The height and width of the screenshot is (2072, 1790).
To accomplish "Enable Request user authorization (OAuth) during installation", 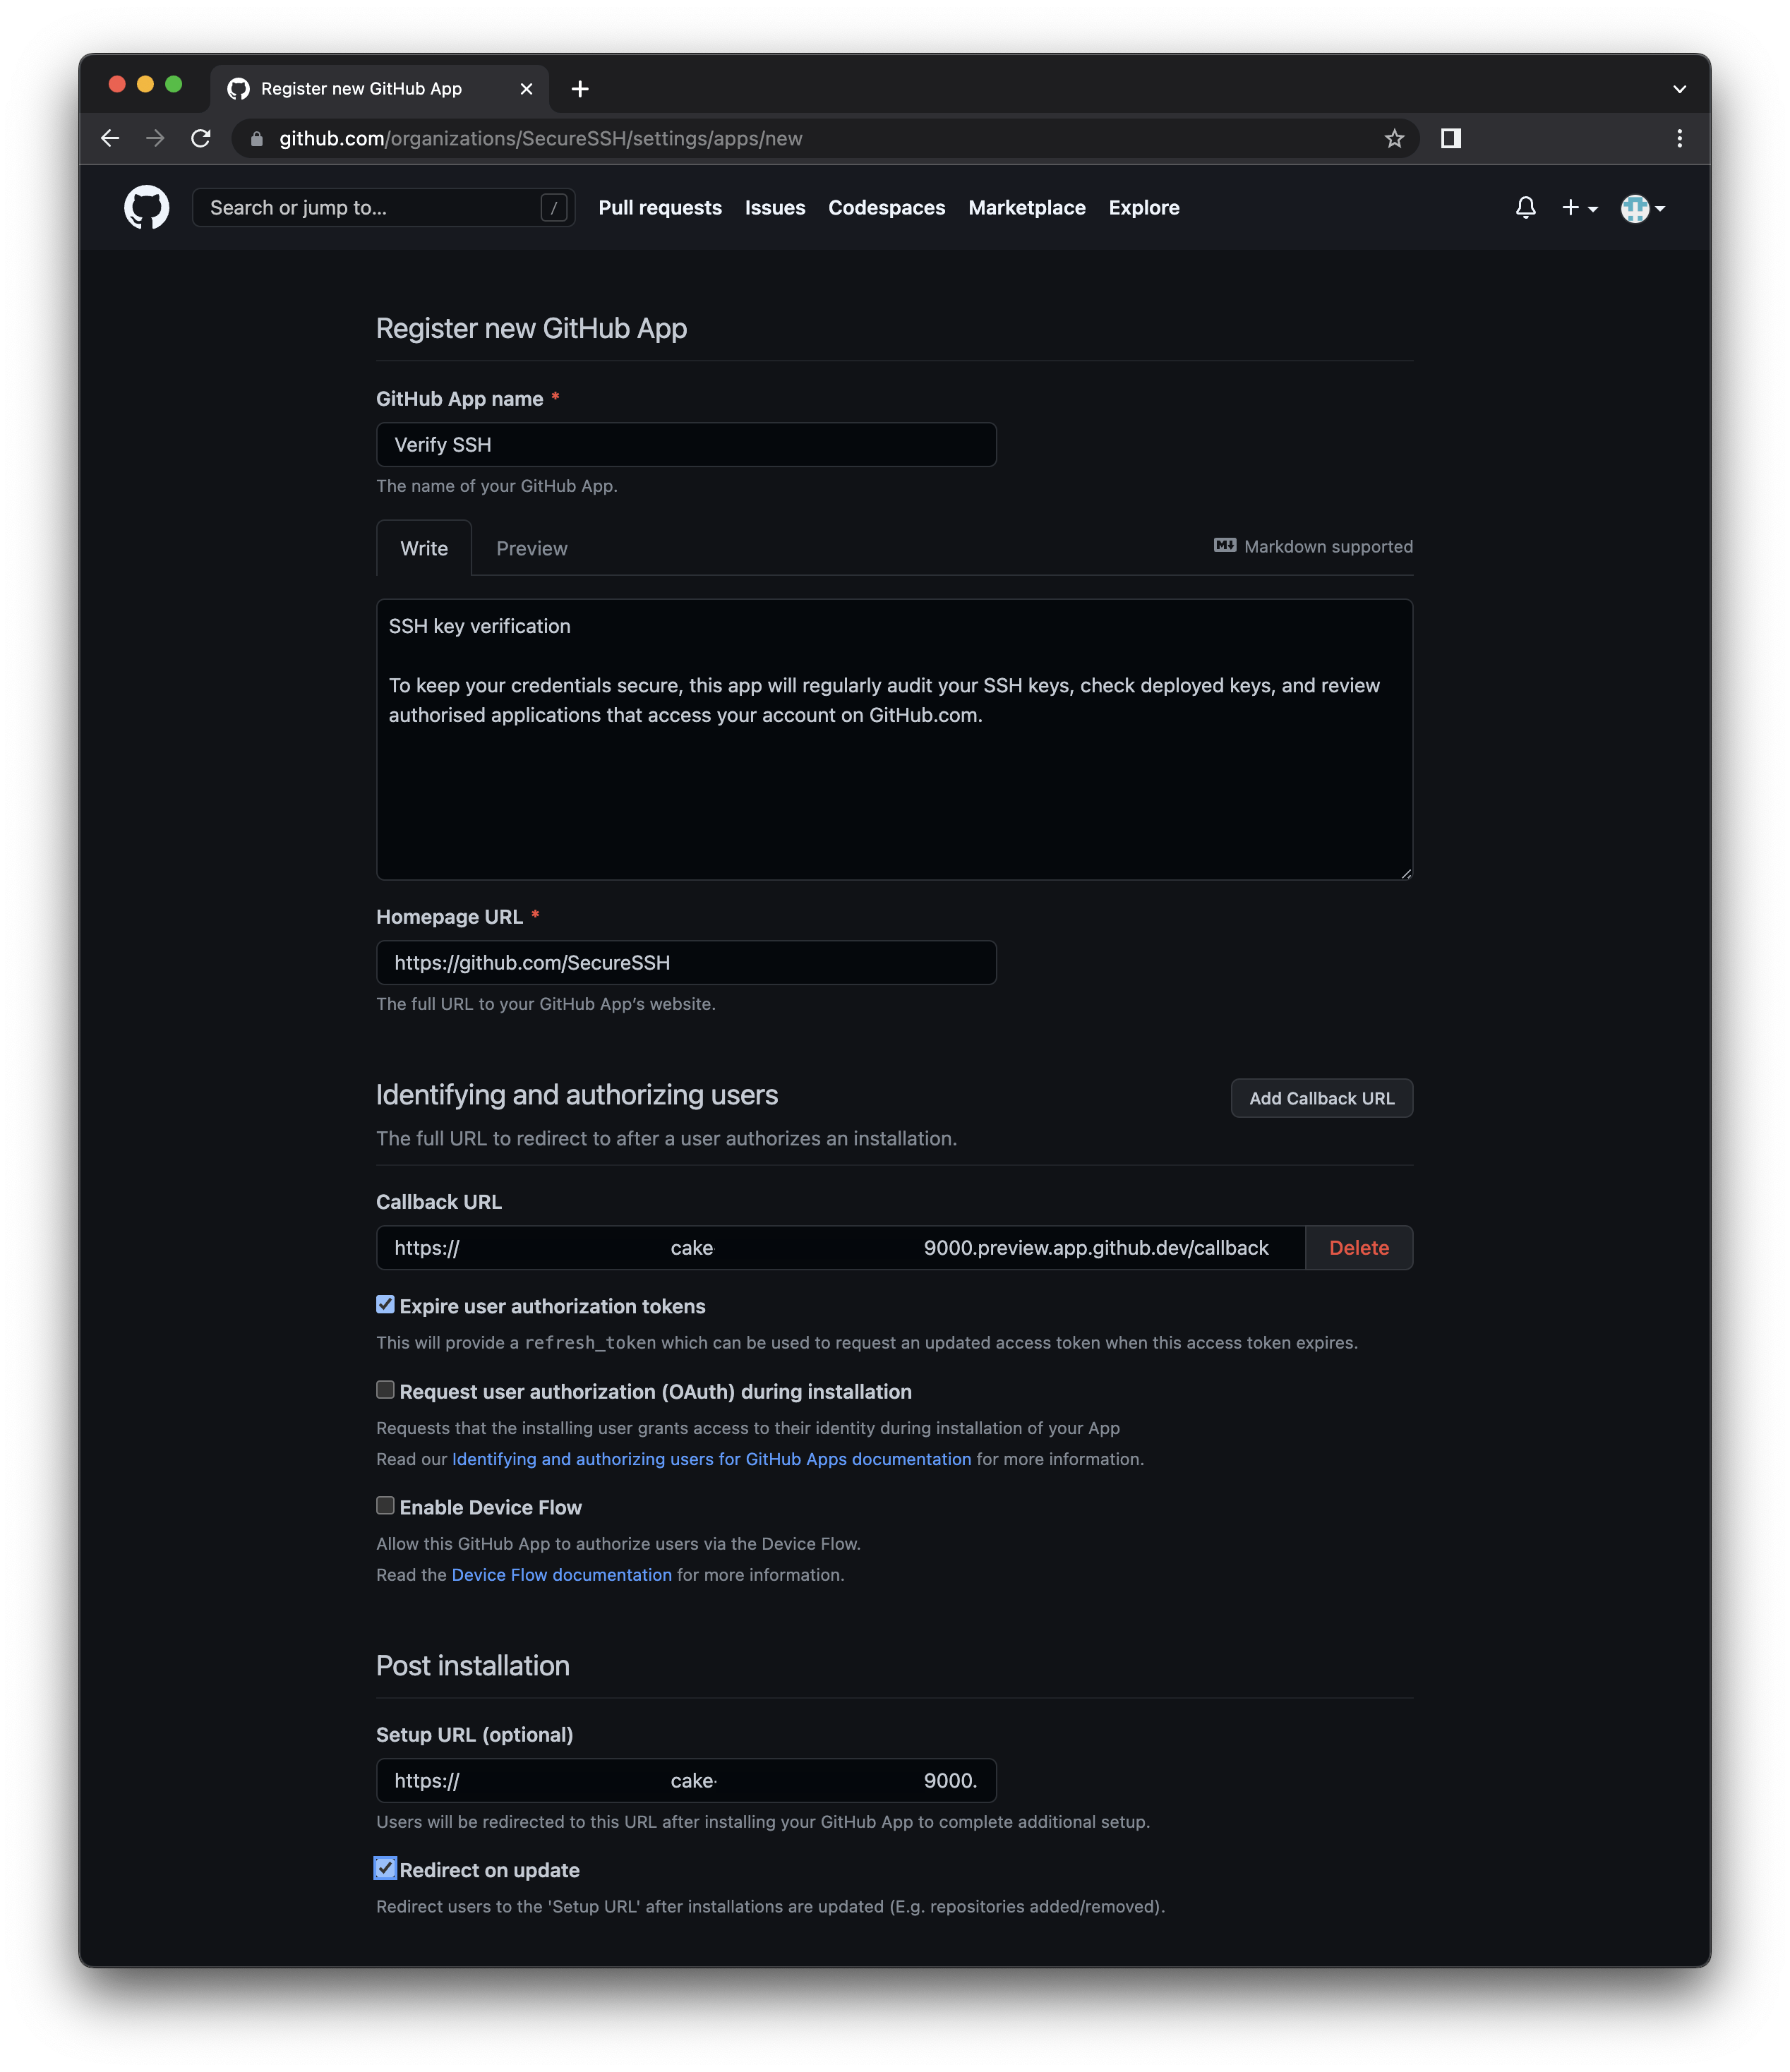I will [385, 1390].
